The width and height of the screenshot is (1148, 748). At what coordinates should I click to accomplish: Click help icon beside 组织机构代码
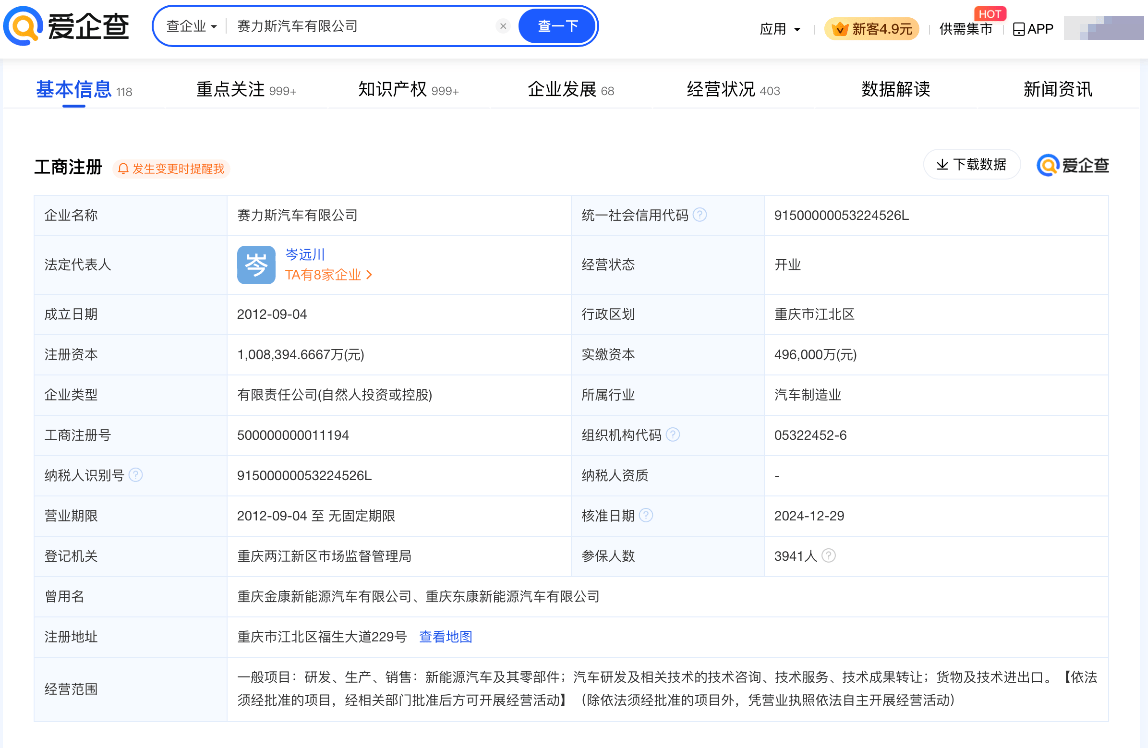point(673,435)
